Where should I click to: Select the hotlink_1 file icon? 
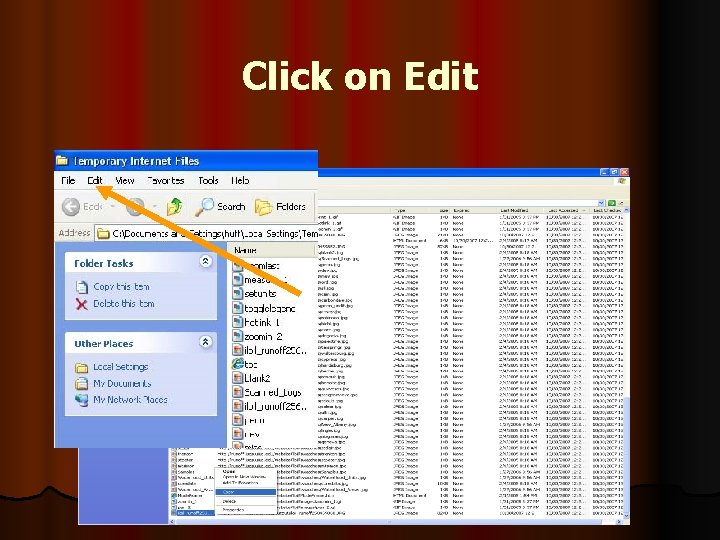coord(237,322)
